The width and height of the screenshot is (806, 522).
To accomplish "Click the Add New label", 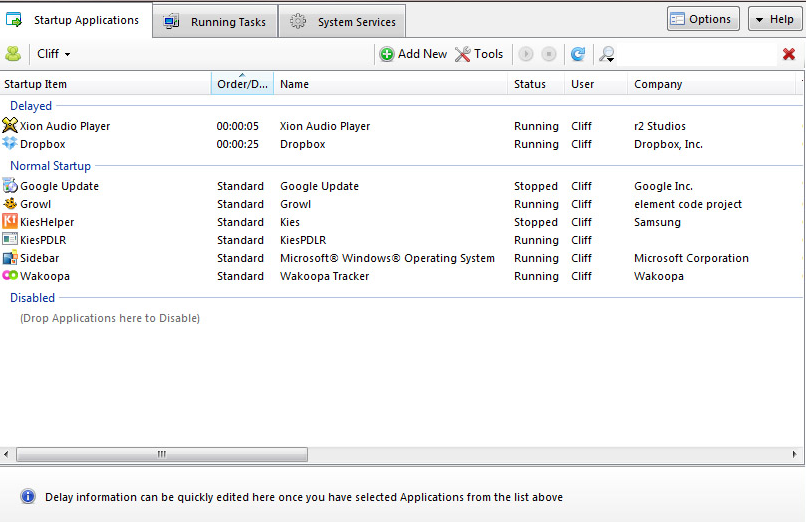I will 423,54.
